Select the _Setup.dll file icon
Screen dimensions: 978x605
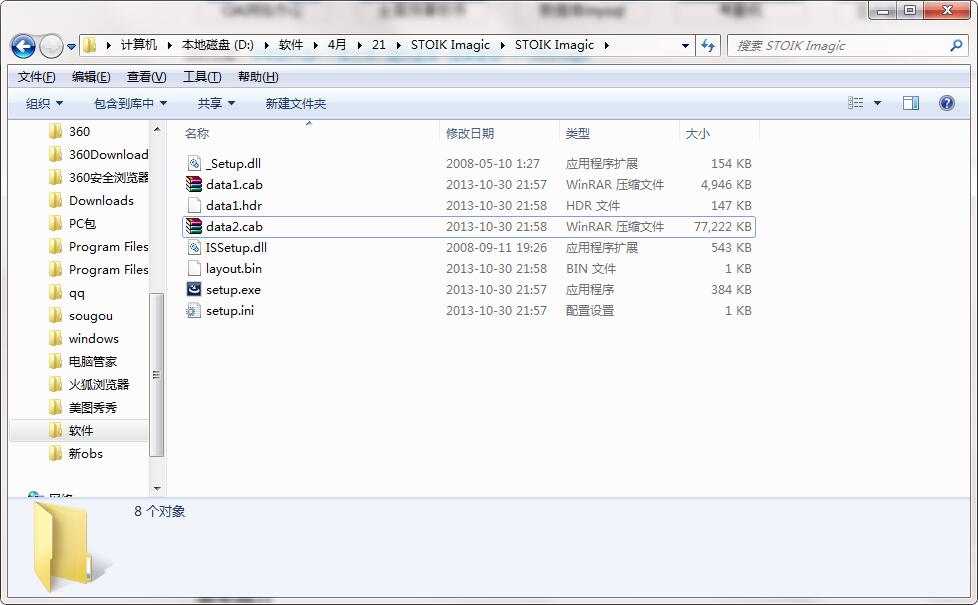(x=194, y=163)
